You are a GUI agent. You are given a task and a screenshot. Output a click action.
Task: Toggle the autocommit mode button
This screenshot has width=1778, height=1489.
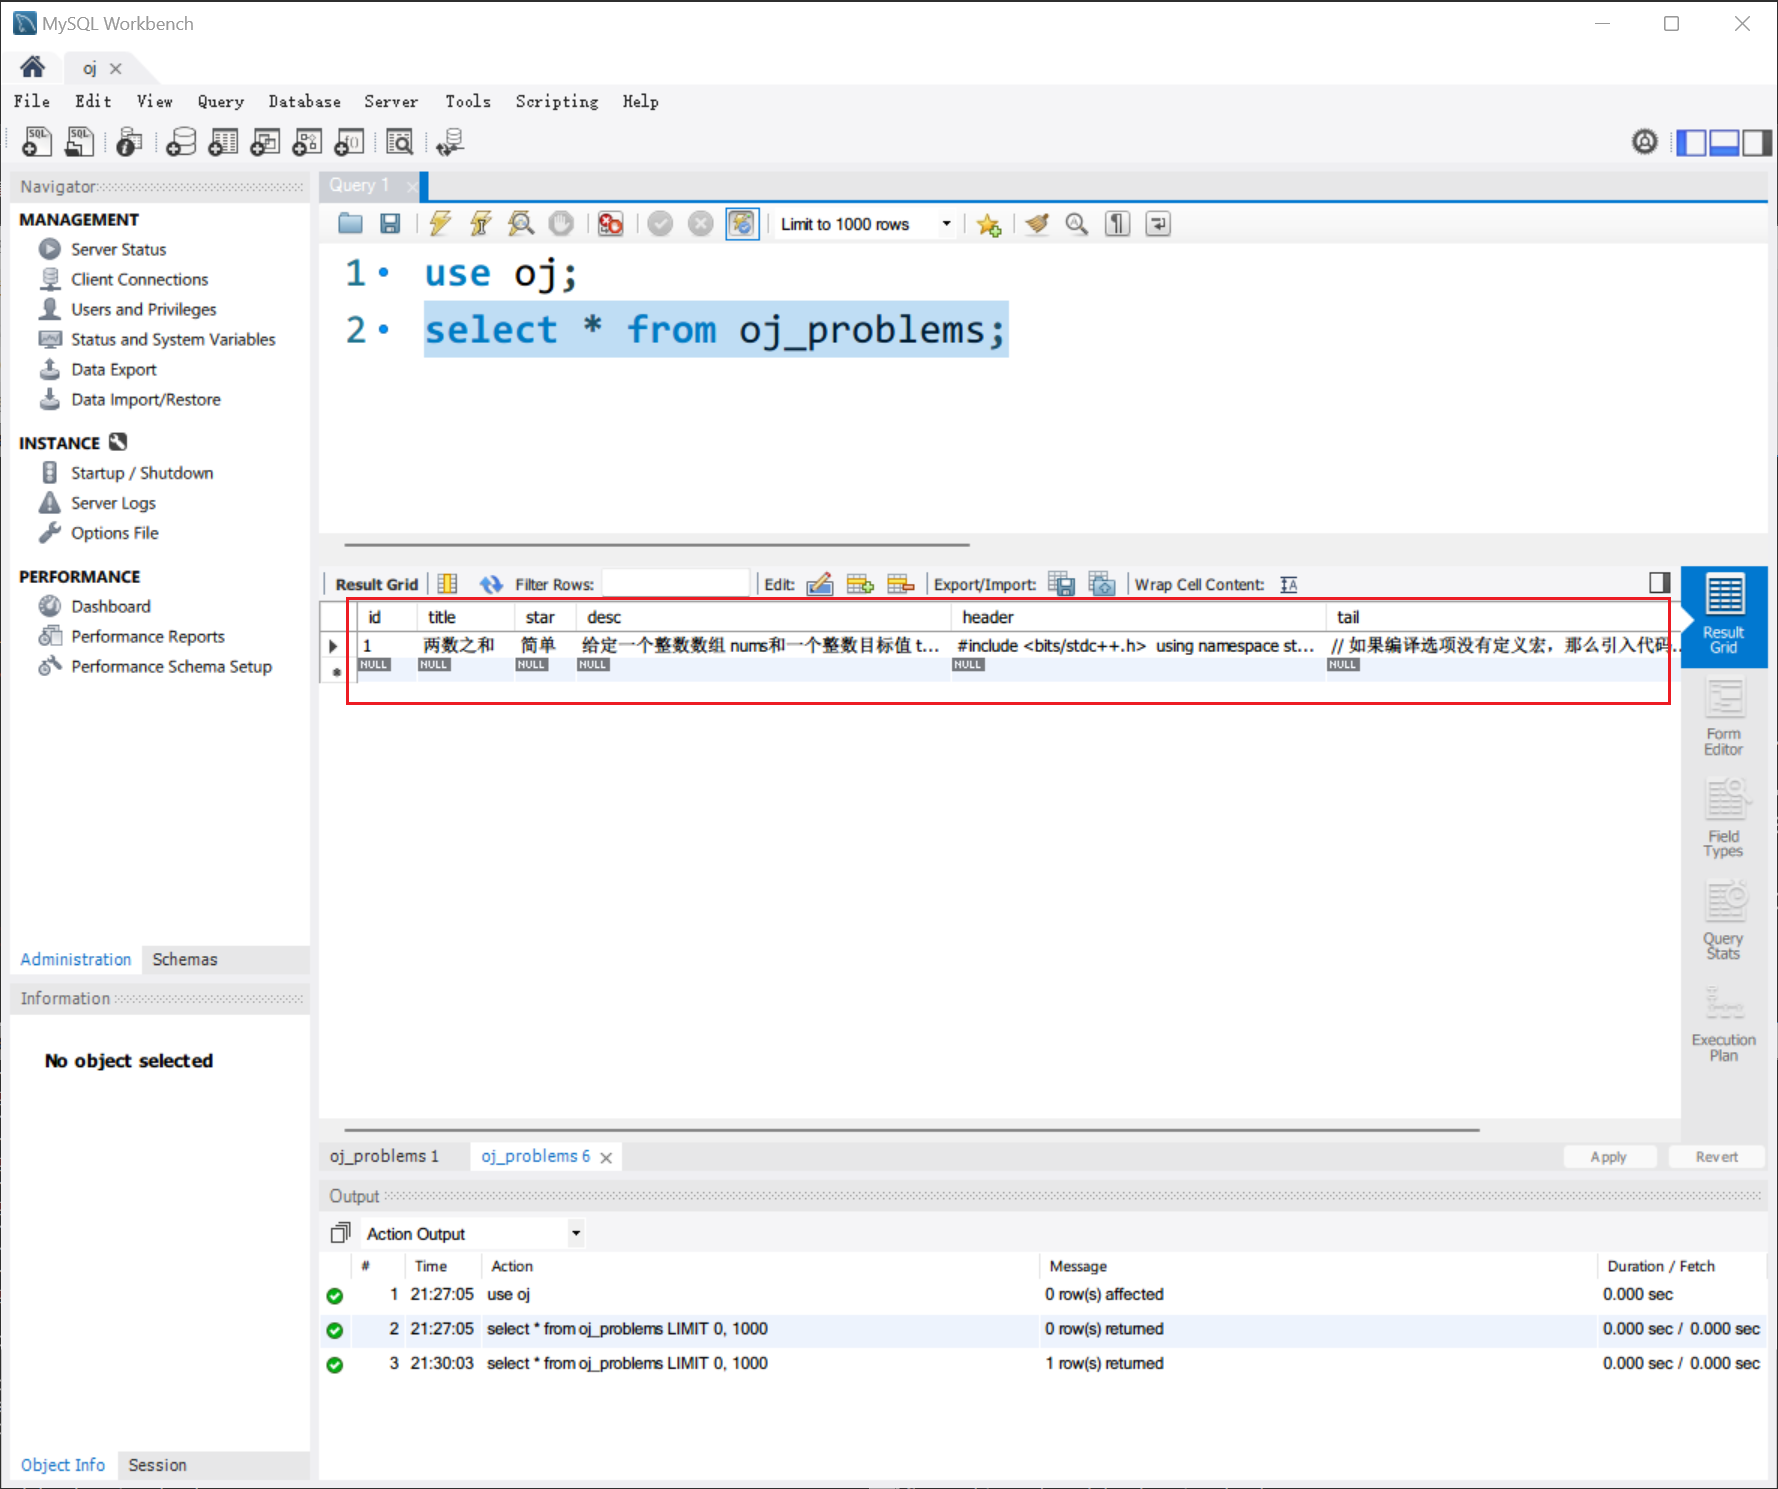coord(742,224)
